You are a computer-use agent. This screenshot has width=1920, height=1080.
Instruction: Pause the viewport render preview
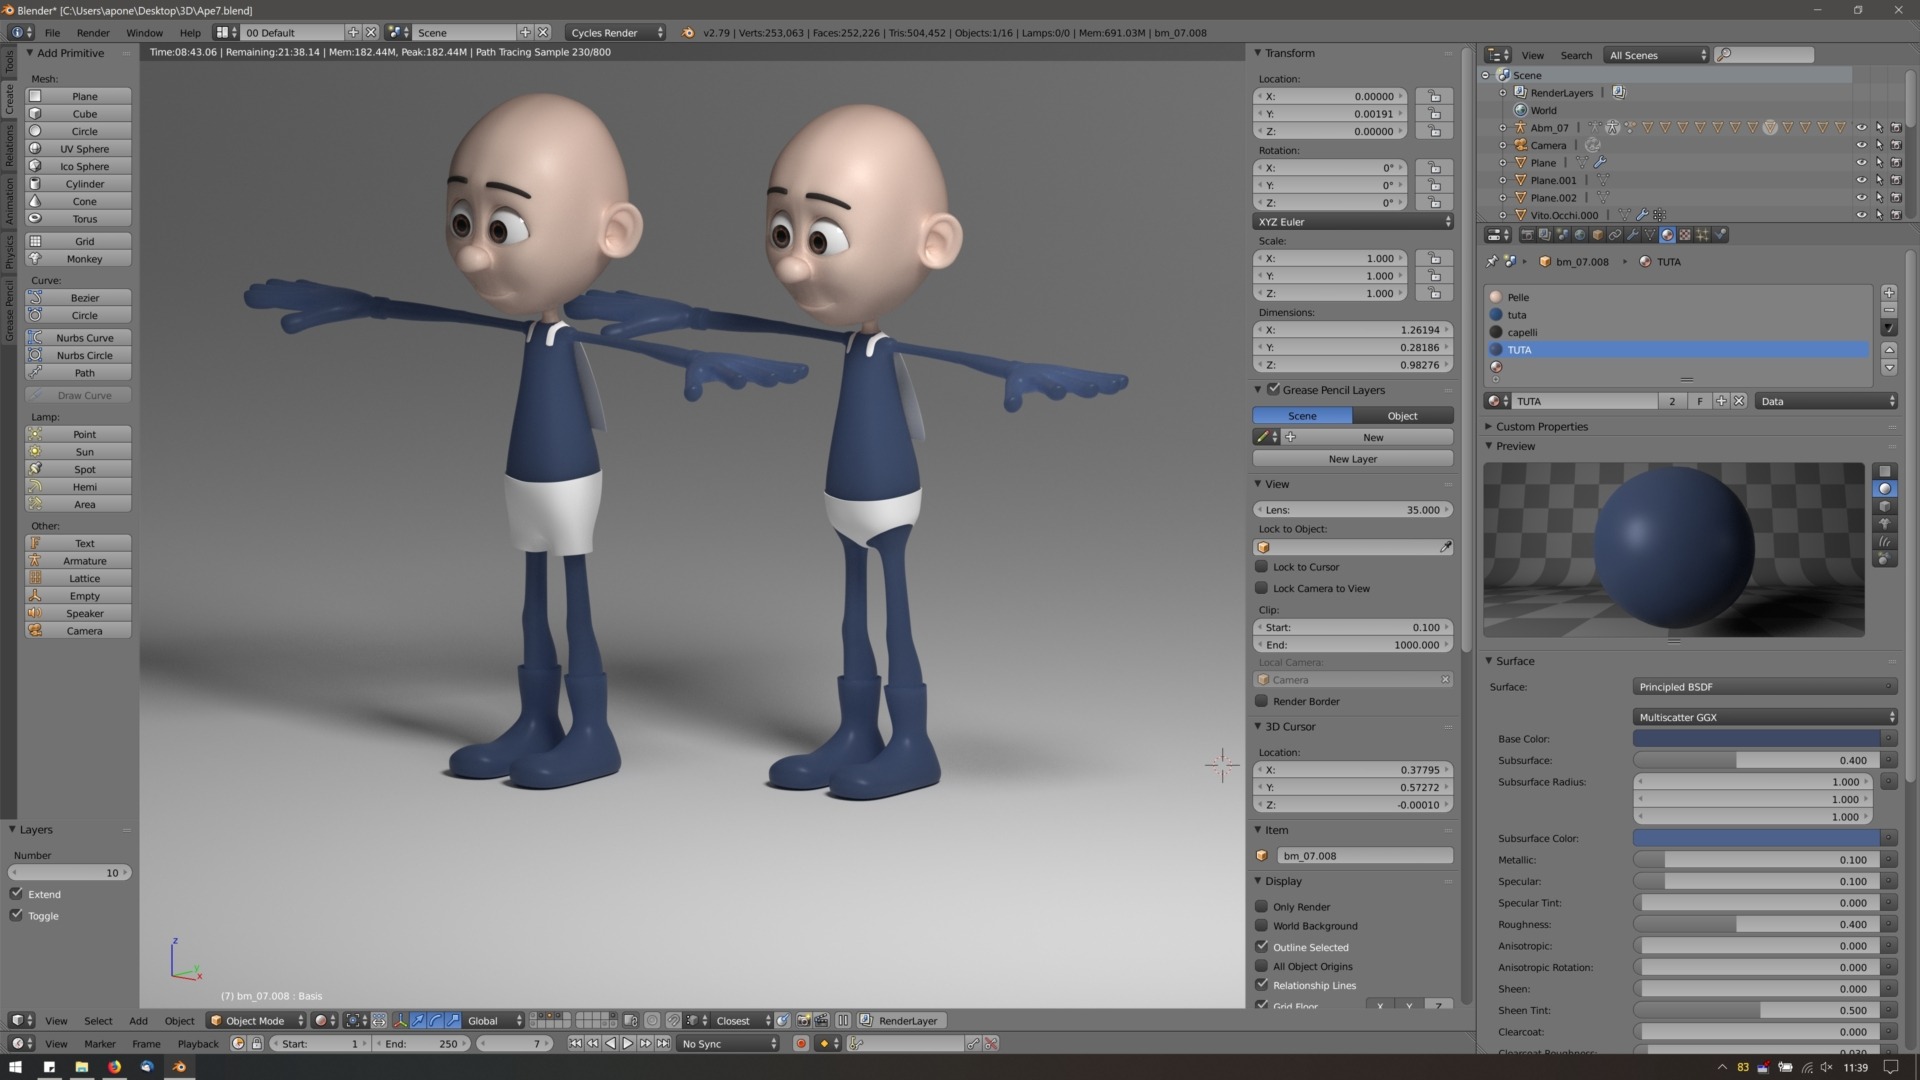[x=843, y=1020]
